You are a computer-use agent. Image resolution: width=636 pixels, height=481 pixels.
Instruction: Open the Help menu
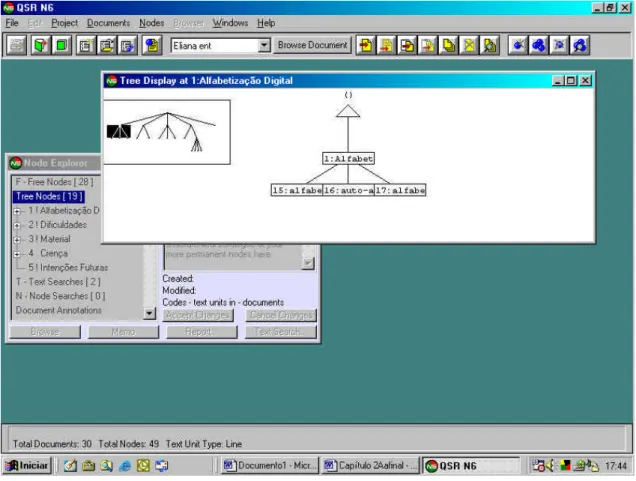266,23
